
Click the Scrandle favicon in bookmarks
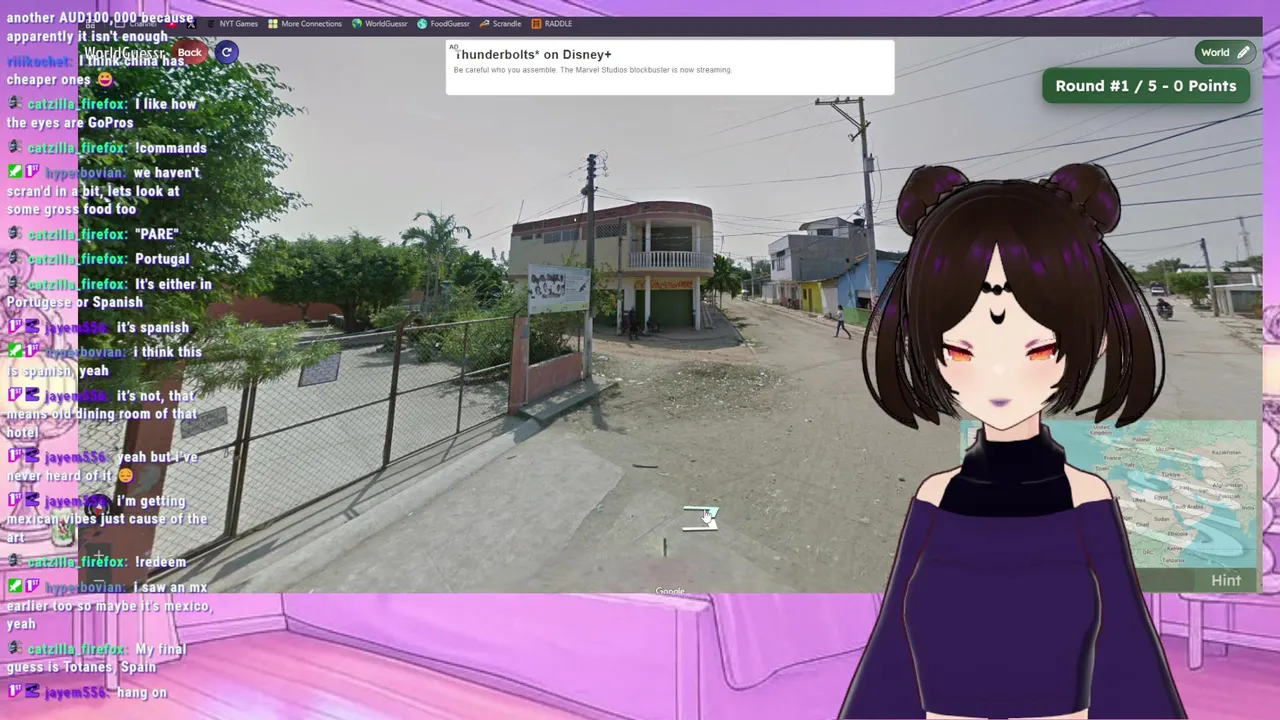pyautogui.click(x=485, y=23)
